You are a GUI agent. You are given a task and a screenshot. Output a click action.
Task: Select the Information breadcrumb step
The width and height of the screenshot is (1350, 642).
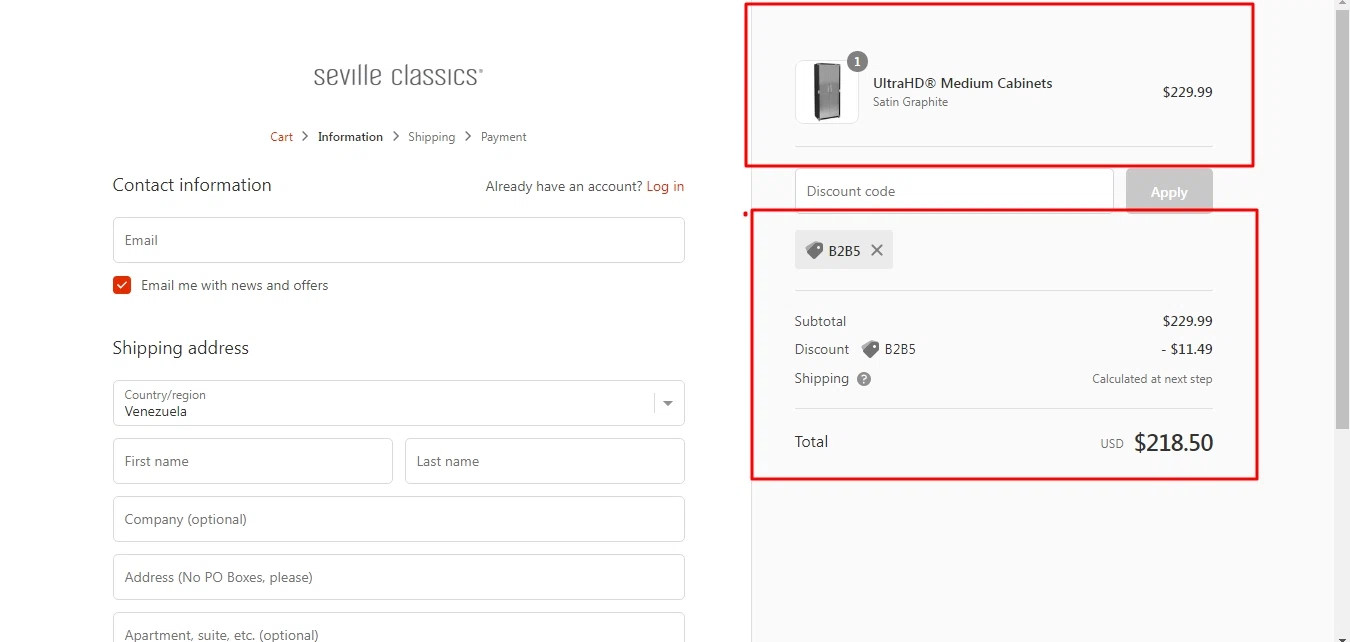(x=350, y=137)
